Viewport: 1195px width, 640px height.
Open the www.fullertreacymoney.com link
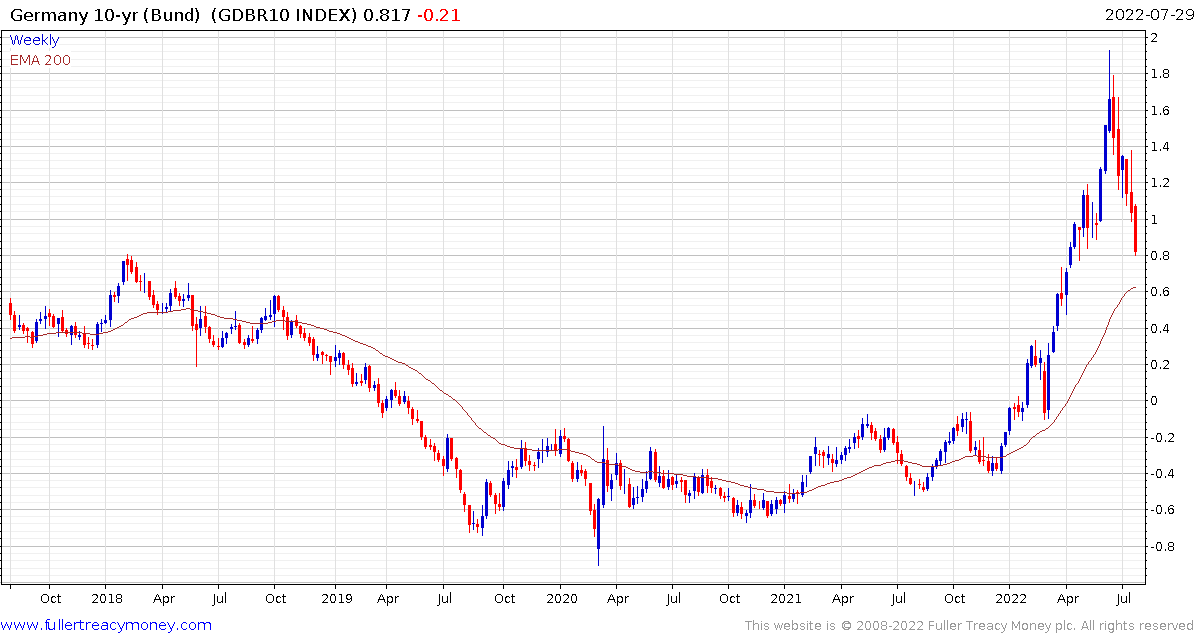click(x=106, y=626)
